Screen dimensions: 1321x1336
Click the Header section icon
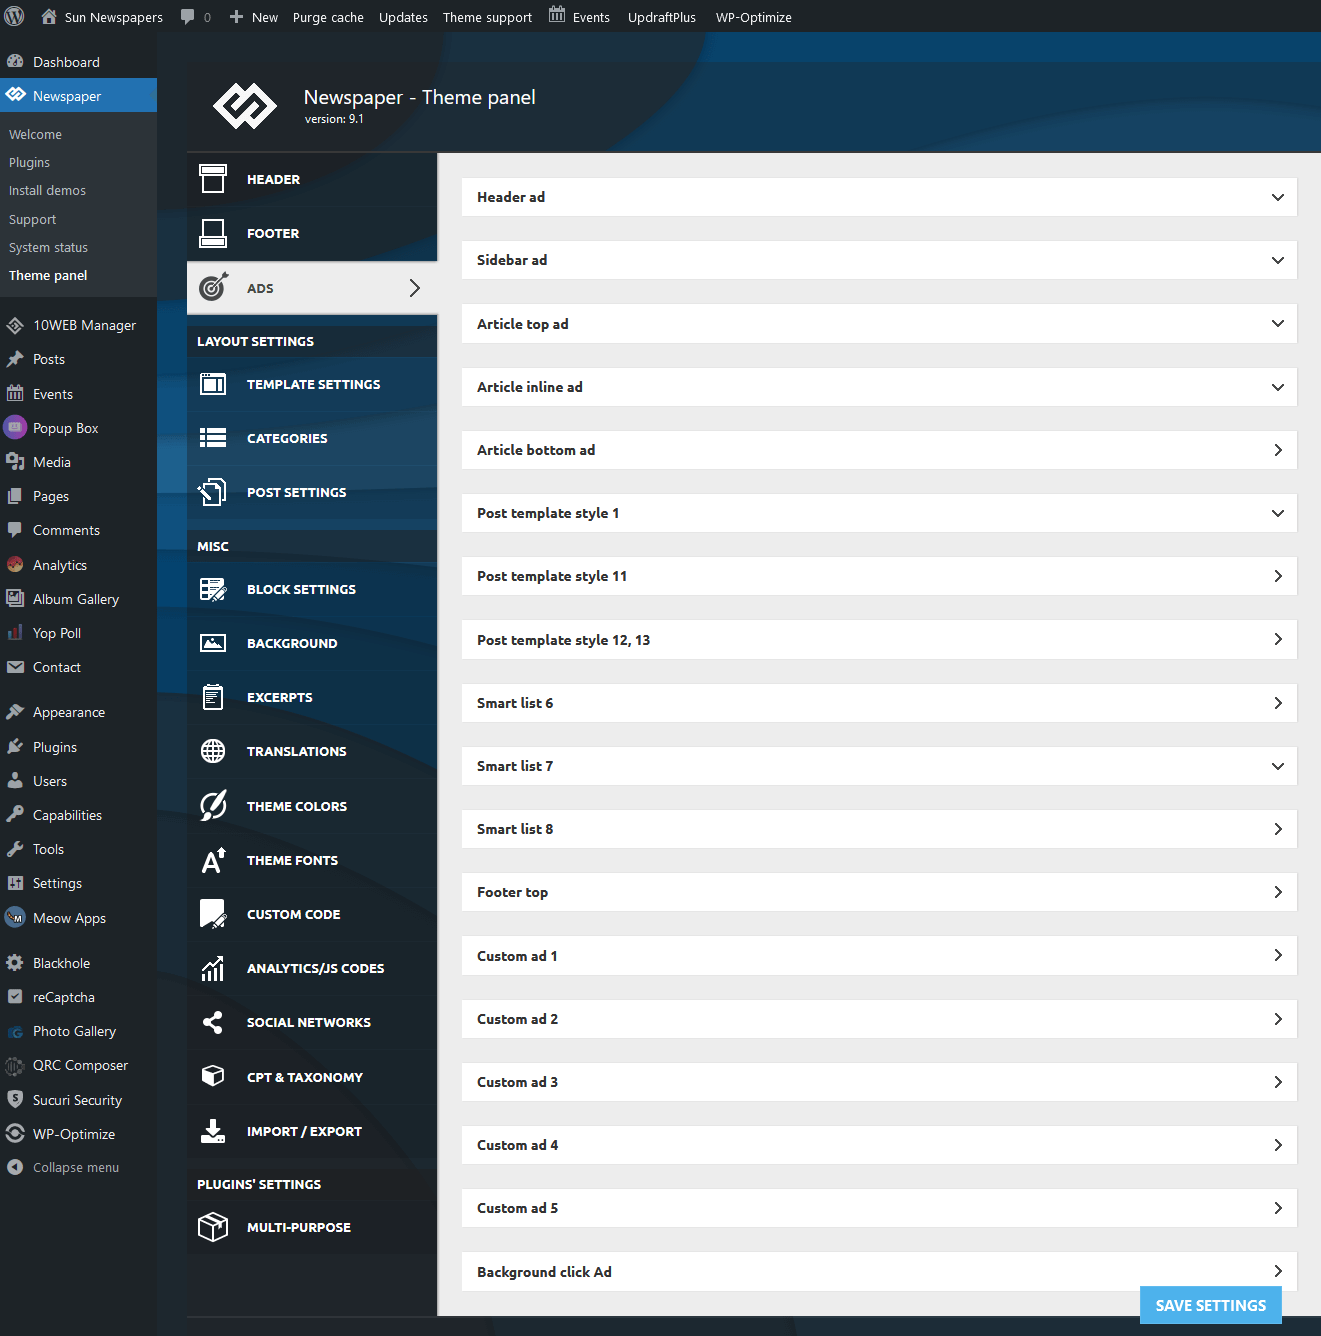(x=213, y=179)
